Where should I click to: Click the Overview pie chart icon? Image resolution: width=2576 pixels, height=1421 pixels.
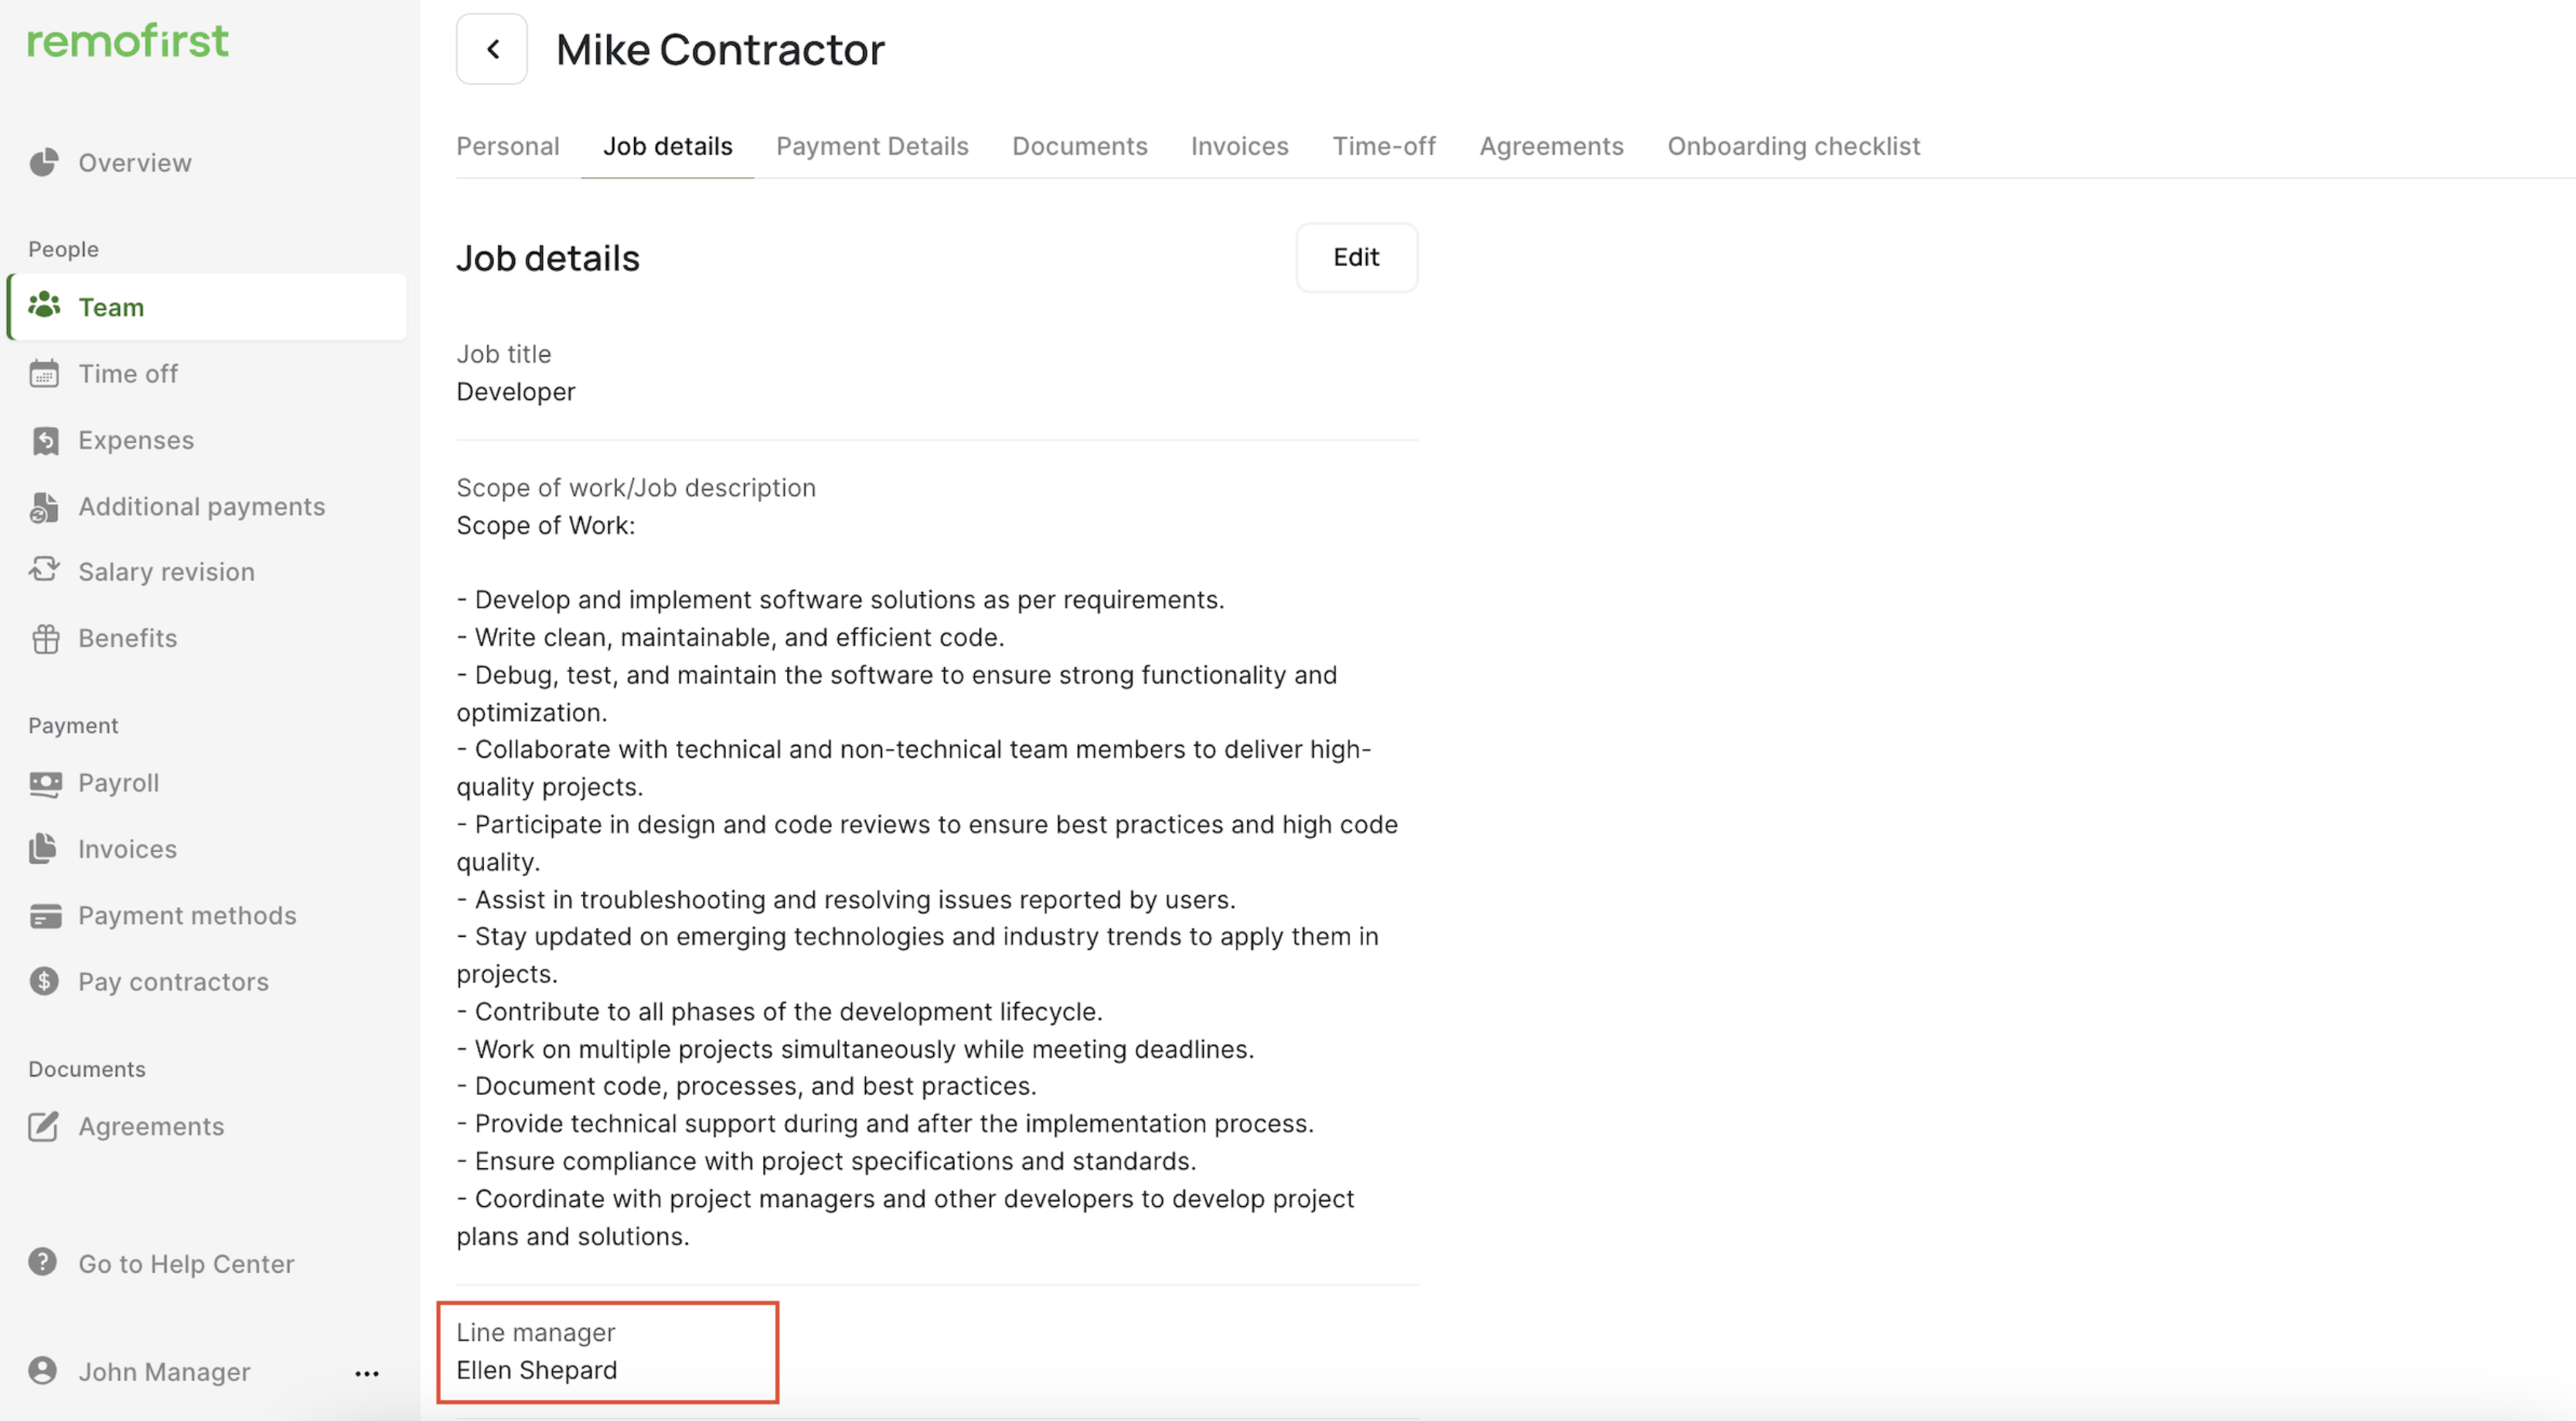tap(43, 162)
